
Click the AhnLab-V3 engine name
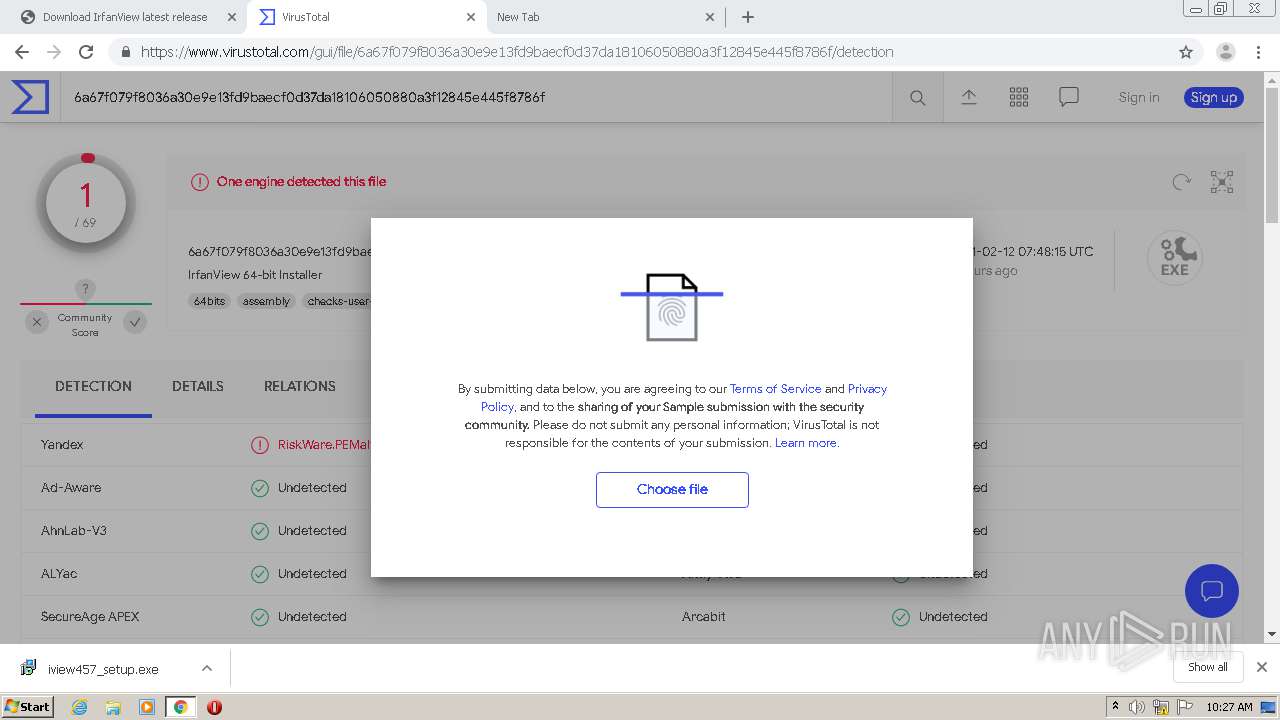pos(74,531)
